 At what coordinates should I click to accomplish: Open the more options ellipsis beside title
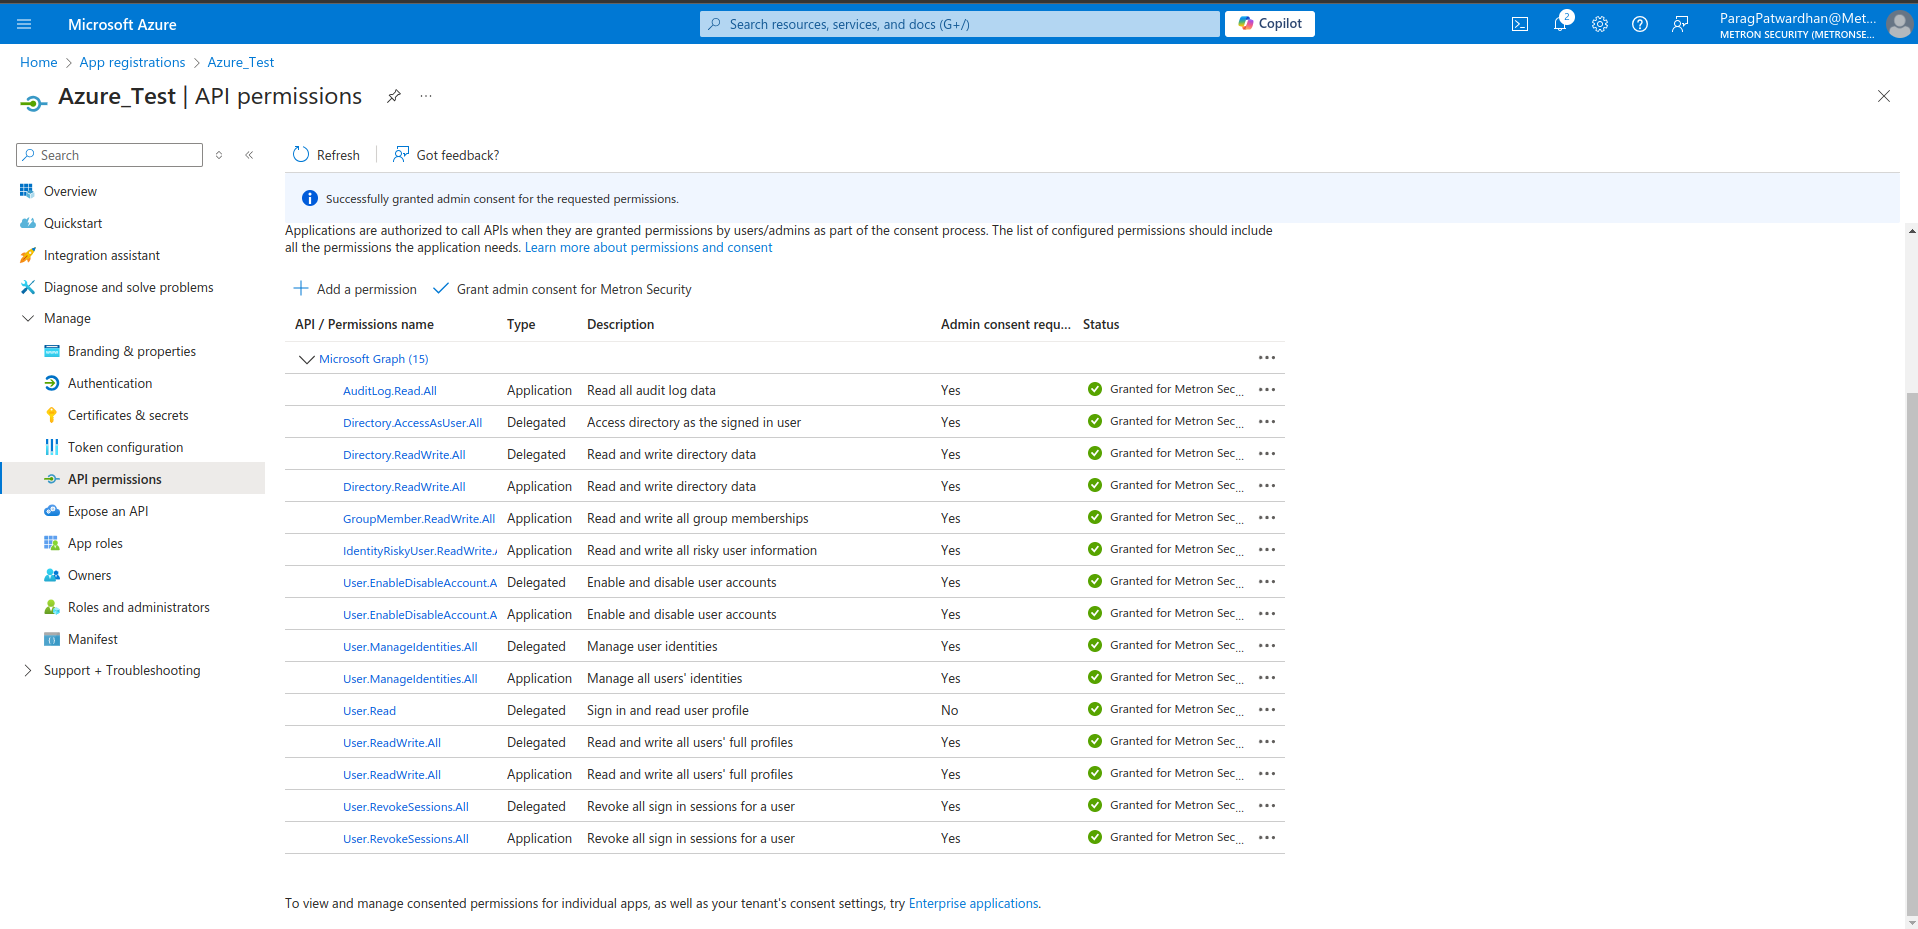tap(426, 96)
